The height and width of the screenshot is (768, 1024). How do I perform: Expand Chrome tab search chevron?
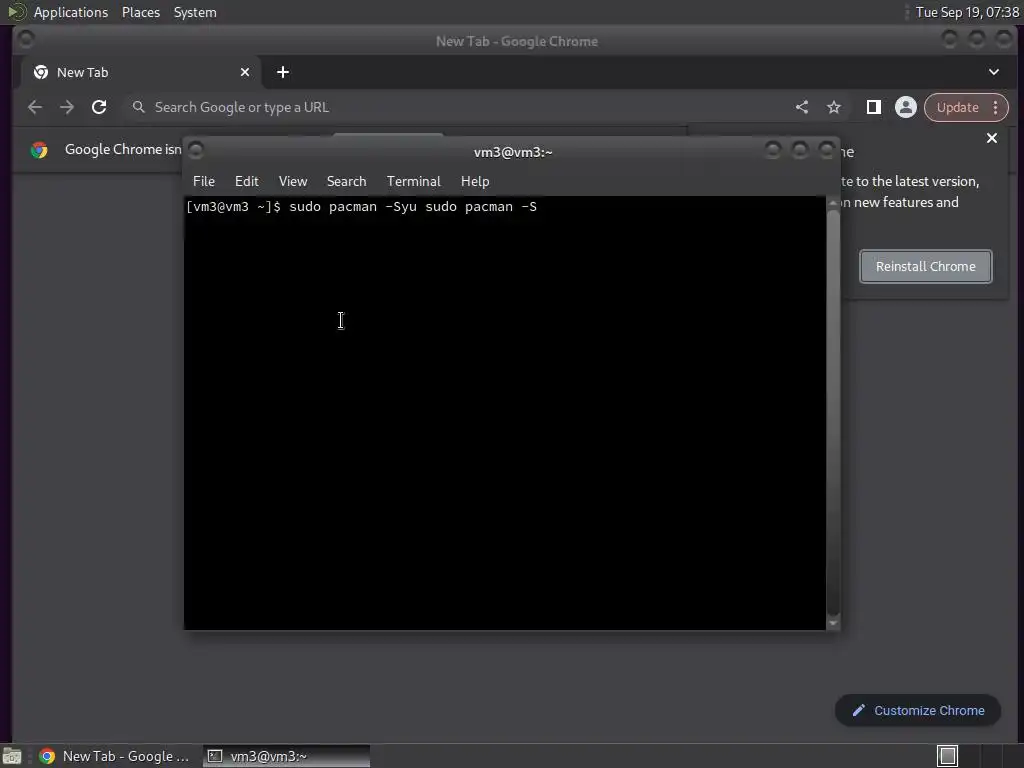pyautogui.click(x=994, y=72)
